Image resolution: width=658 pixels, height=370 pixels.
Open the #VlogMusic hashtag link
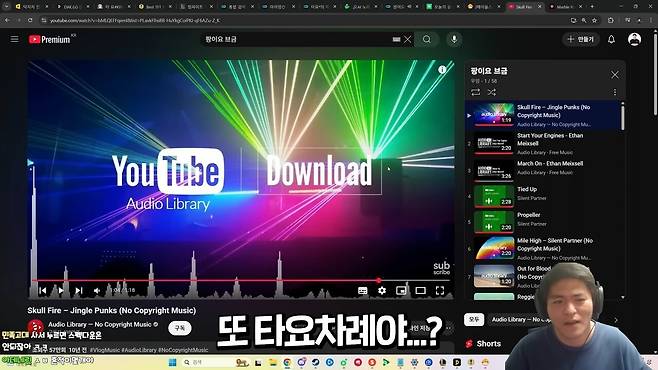pyautogui.click(x=105, y=349)
